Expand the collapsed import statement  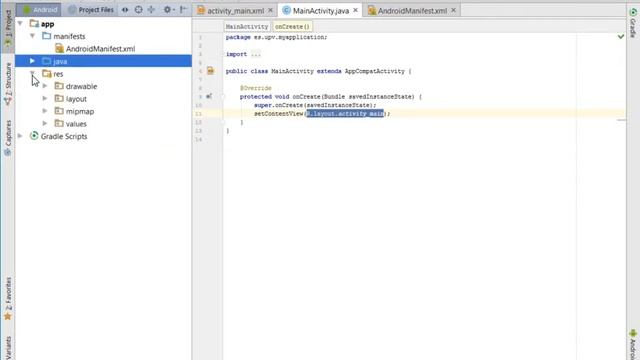pyautogui.click(x=256, y=54)
